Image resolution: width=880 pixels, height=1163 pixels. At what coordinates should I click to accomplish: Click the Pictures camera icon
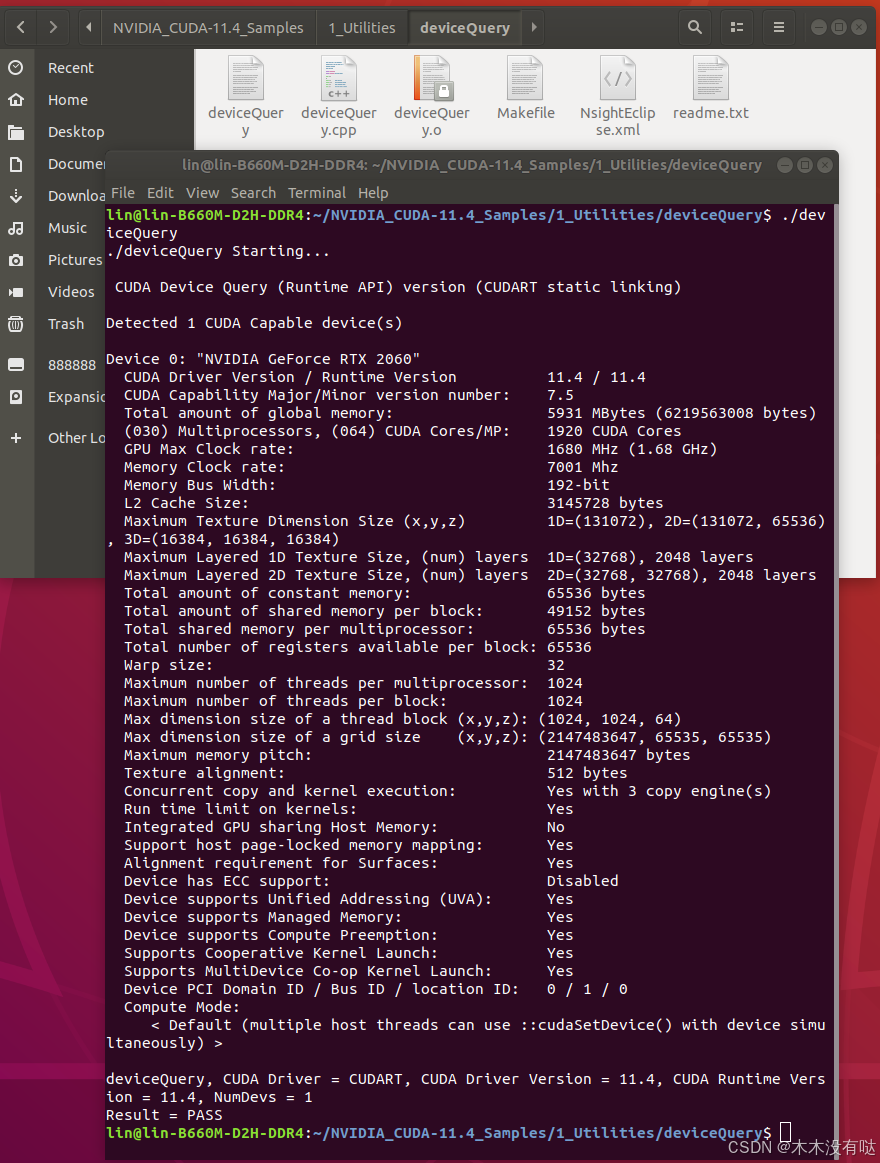[x=16, y=260]
